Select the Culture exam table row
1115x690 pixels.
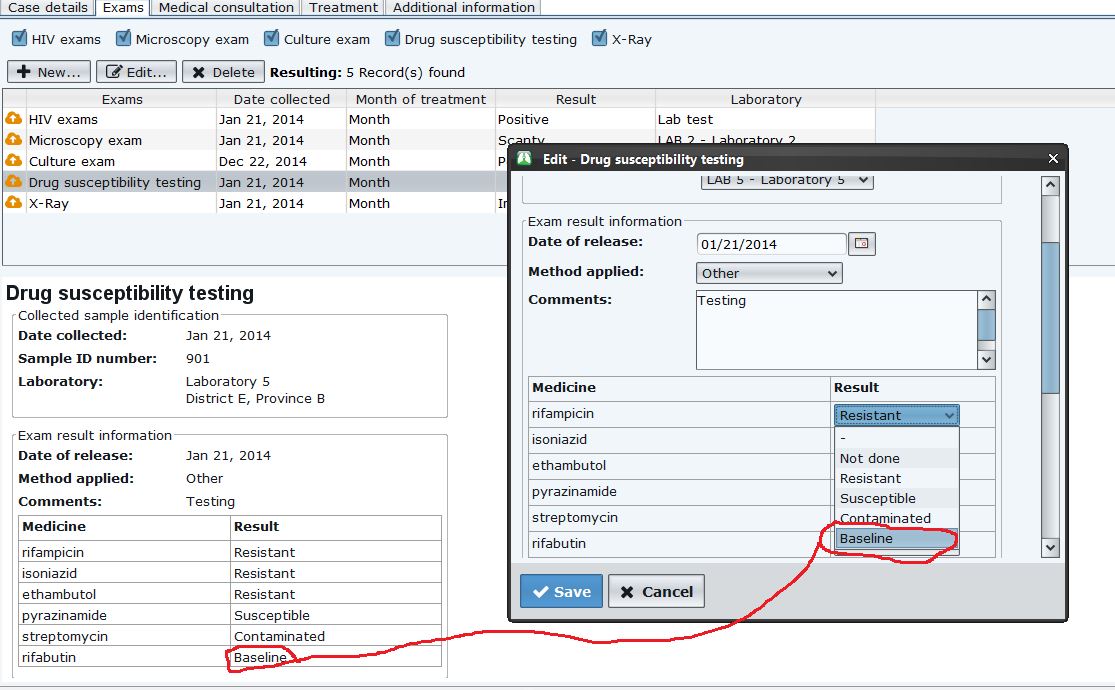coord(439,161)
